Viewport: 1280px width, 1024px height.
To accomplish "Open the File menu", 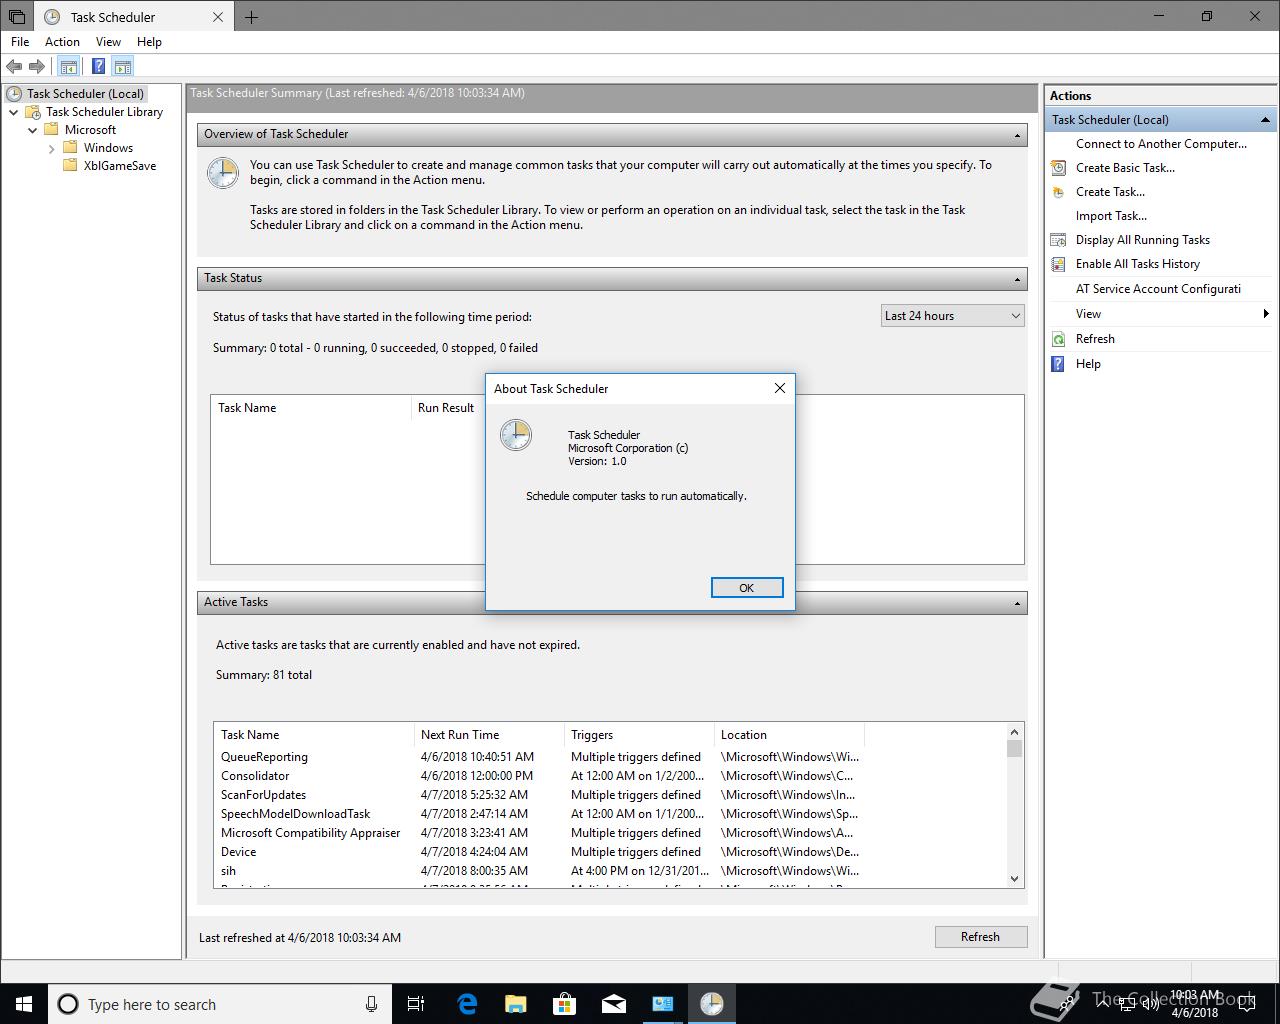I will (x=20, y=42).
